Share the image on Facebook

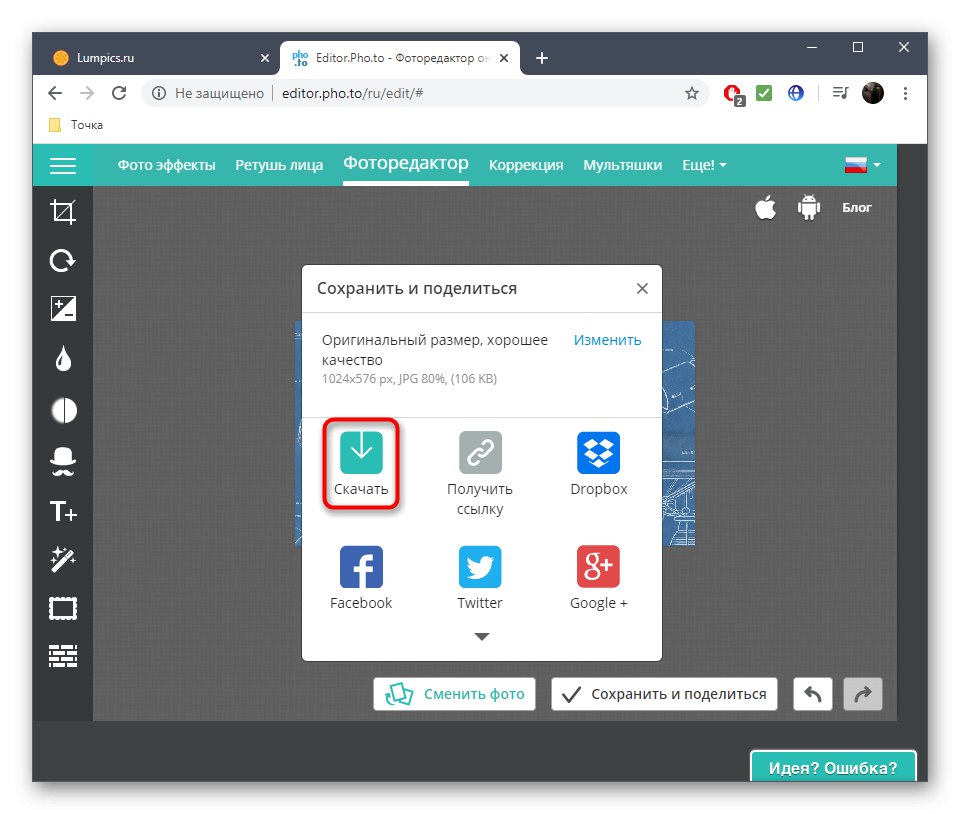click(361, 566)
